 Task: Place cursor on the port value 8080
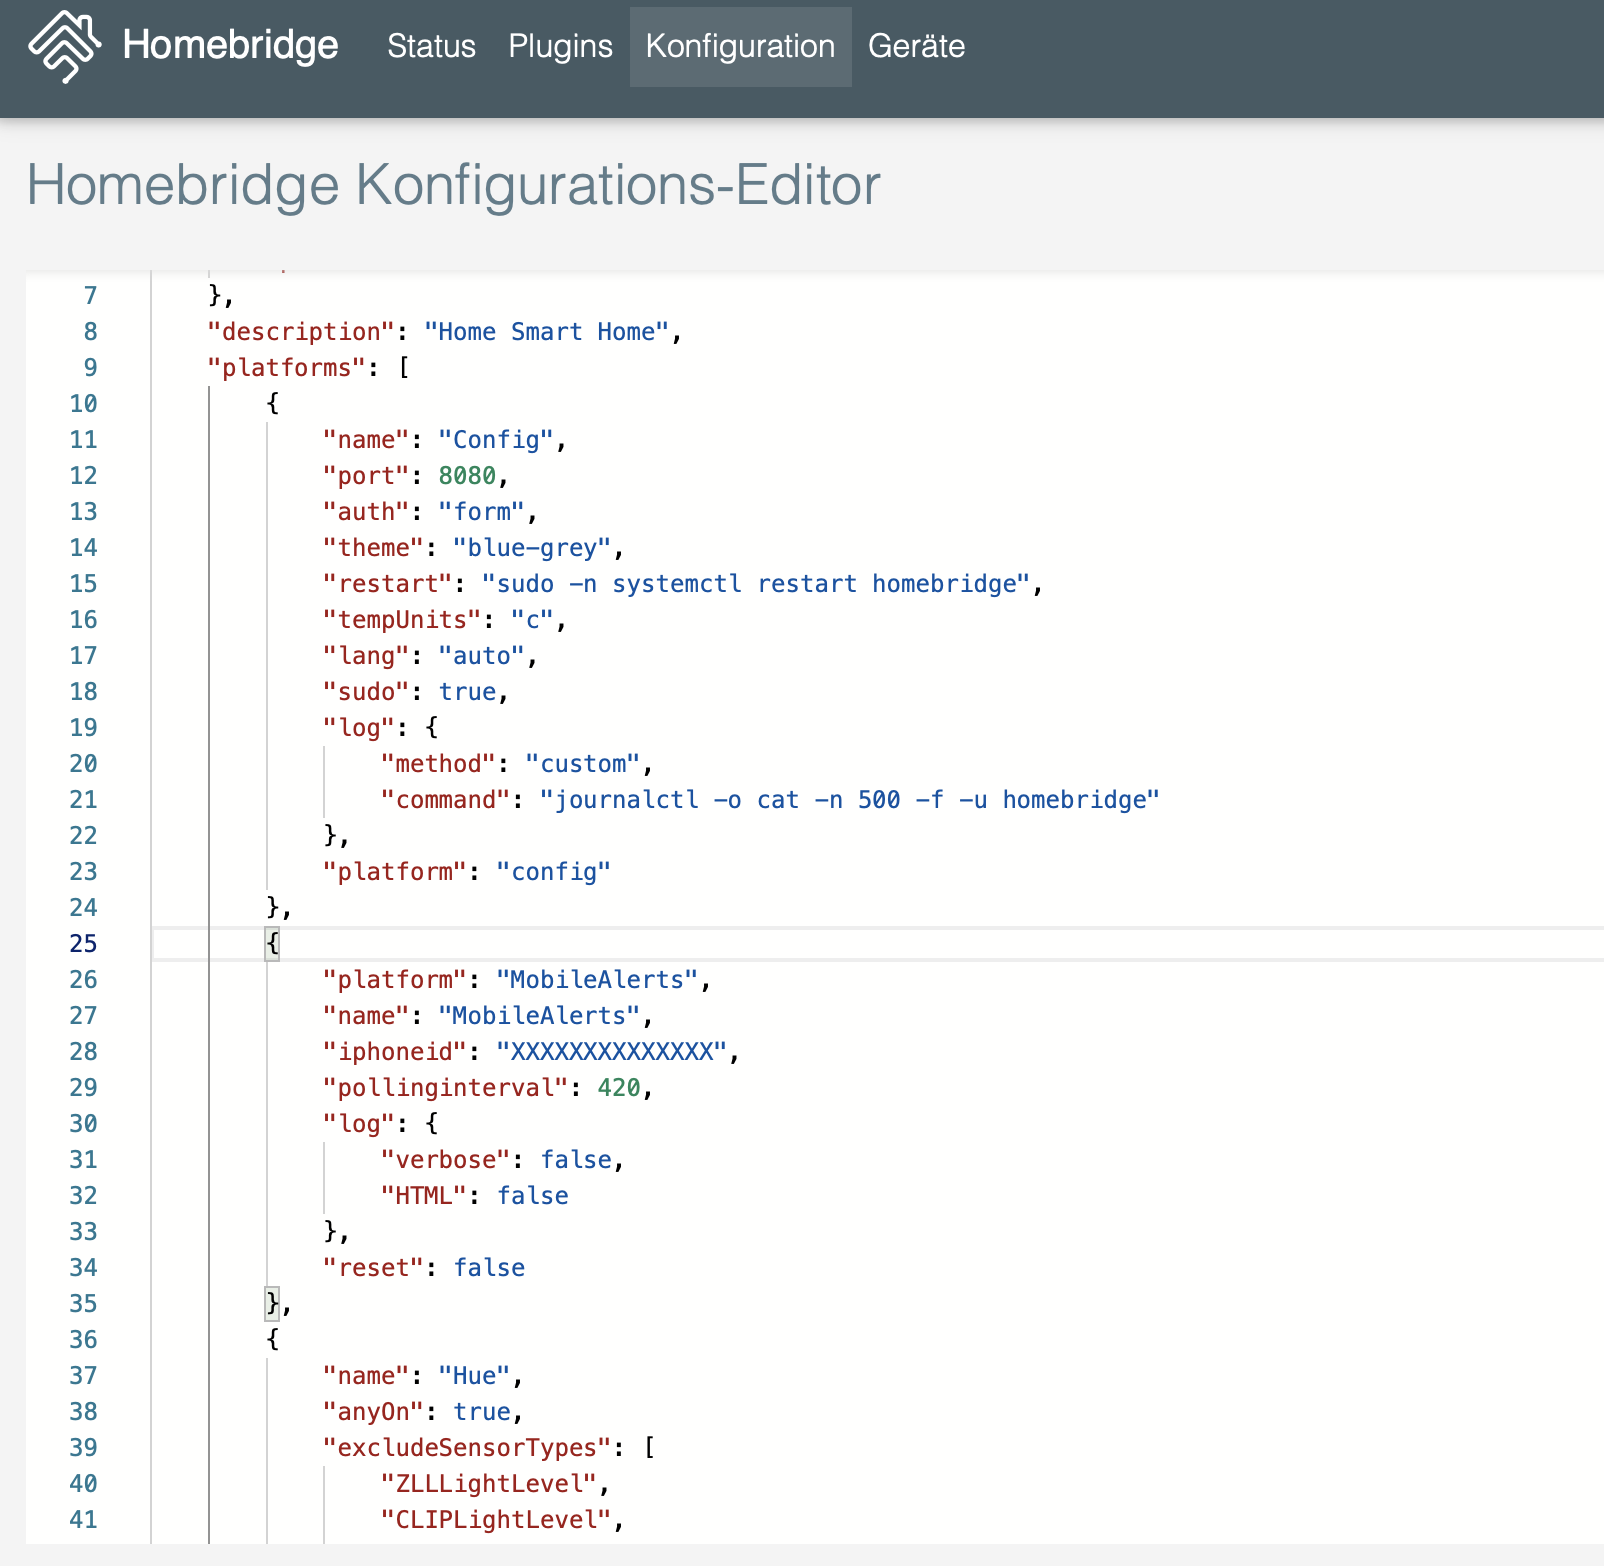point(467,476)
